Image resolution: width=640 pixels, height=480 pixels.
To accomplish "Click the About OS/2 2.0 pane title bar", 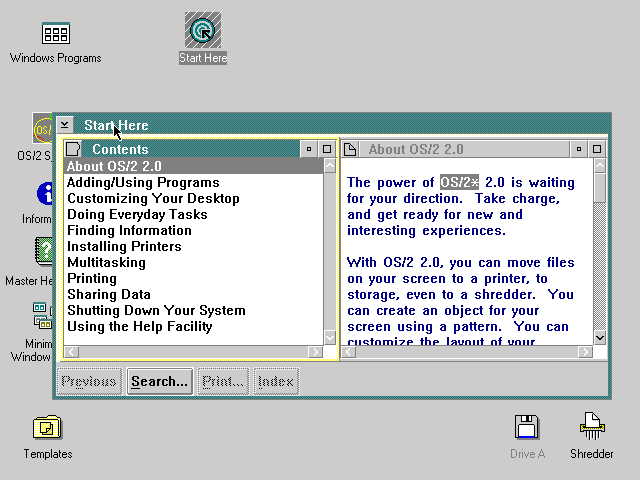I will tap(464, 149).
